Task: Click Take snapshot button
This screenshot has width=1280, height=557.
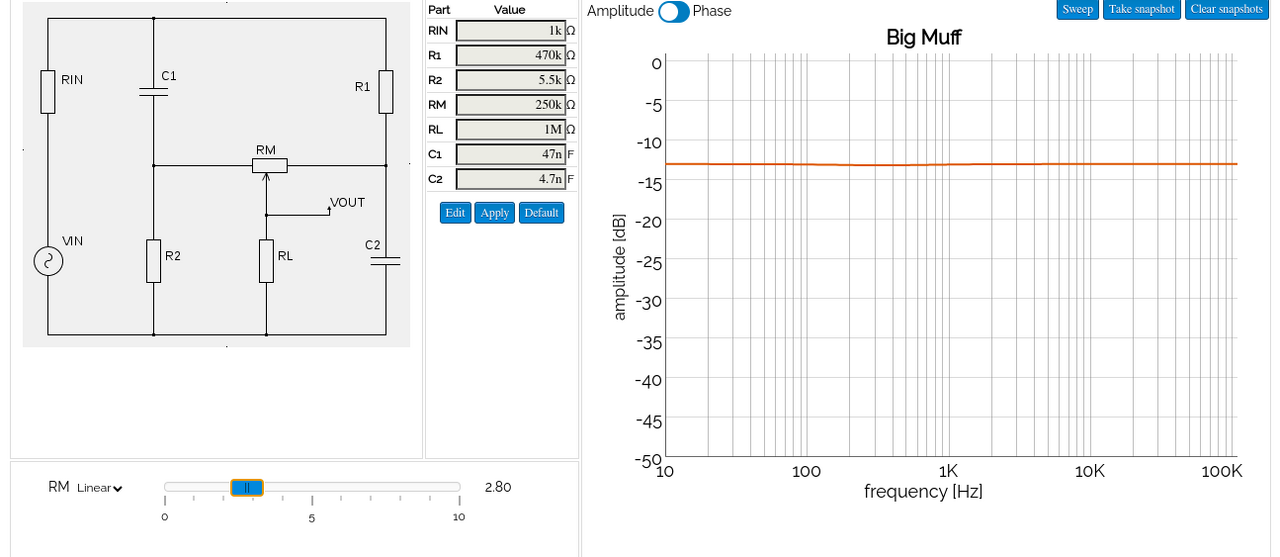Action: point(1141,9)
